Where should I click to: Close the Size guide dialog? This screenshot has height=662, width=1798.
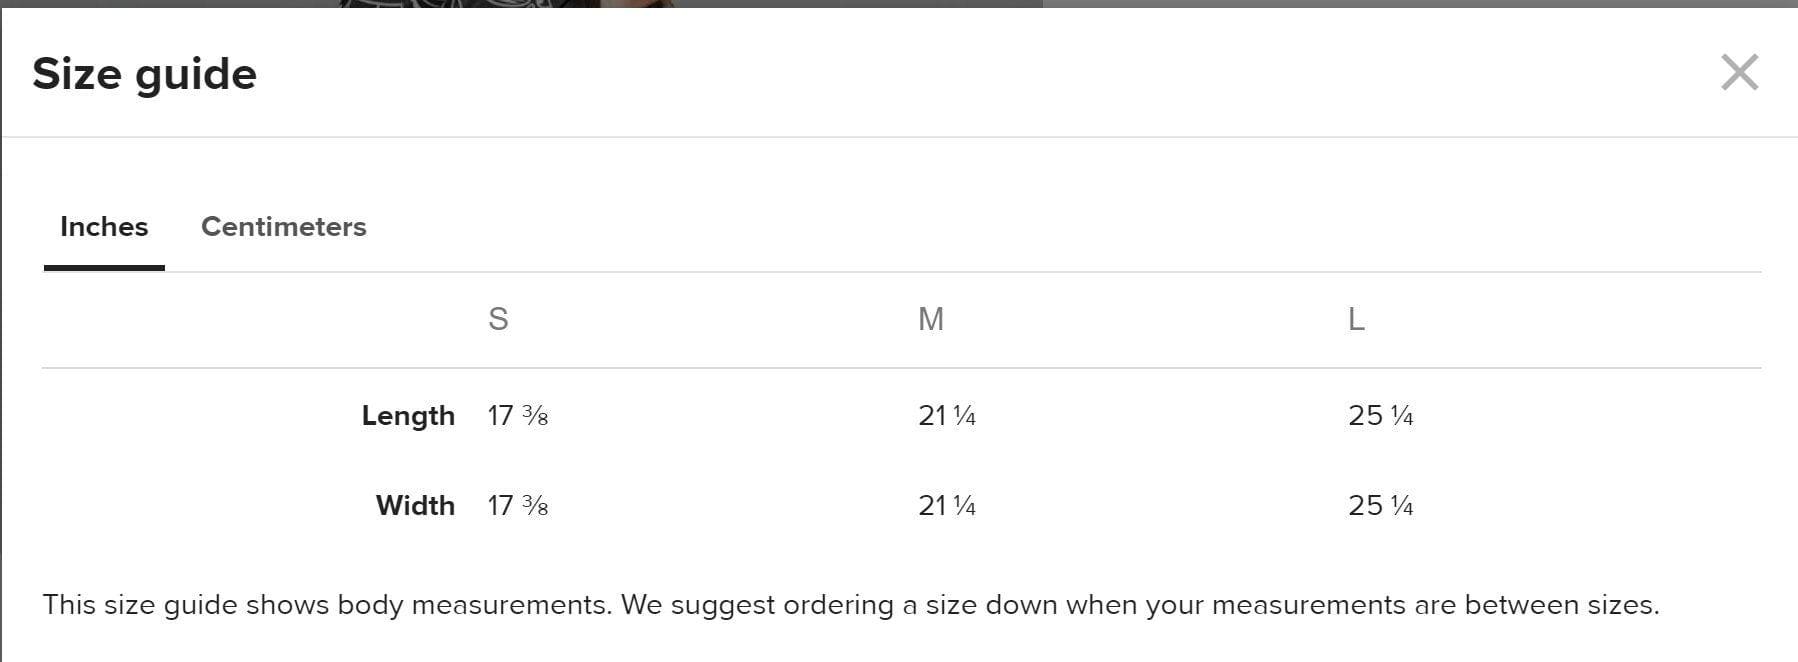point(1739,72)
